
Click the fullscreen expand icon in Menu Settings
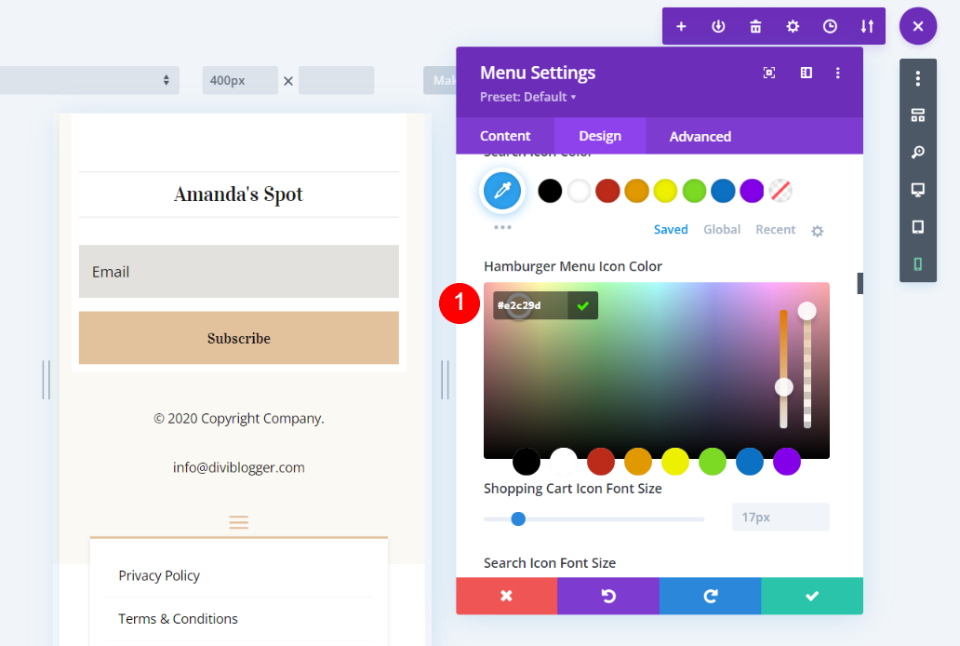pos(769,73)
